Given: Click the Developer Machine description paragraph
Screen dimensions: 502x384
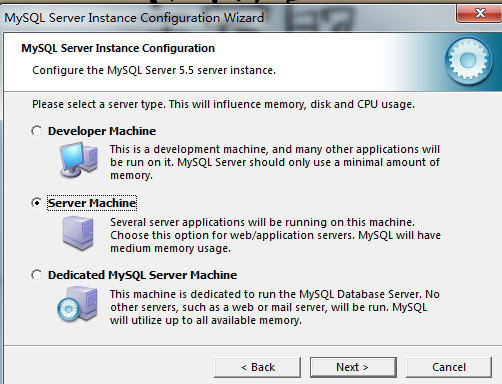Looking at the screenshot, I should (x=275, y=162).
